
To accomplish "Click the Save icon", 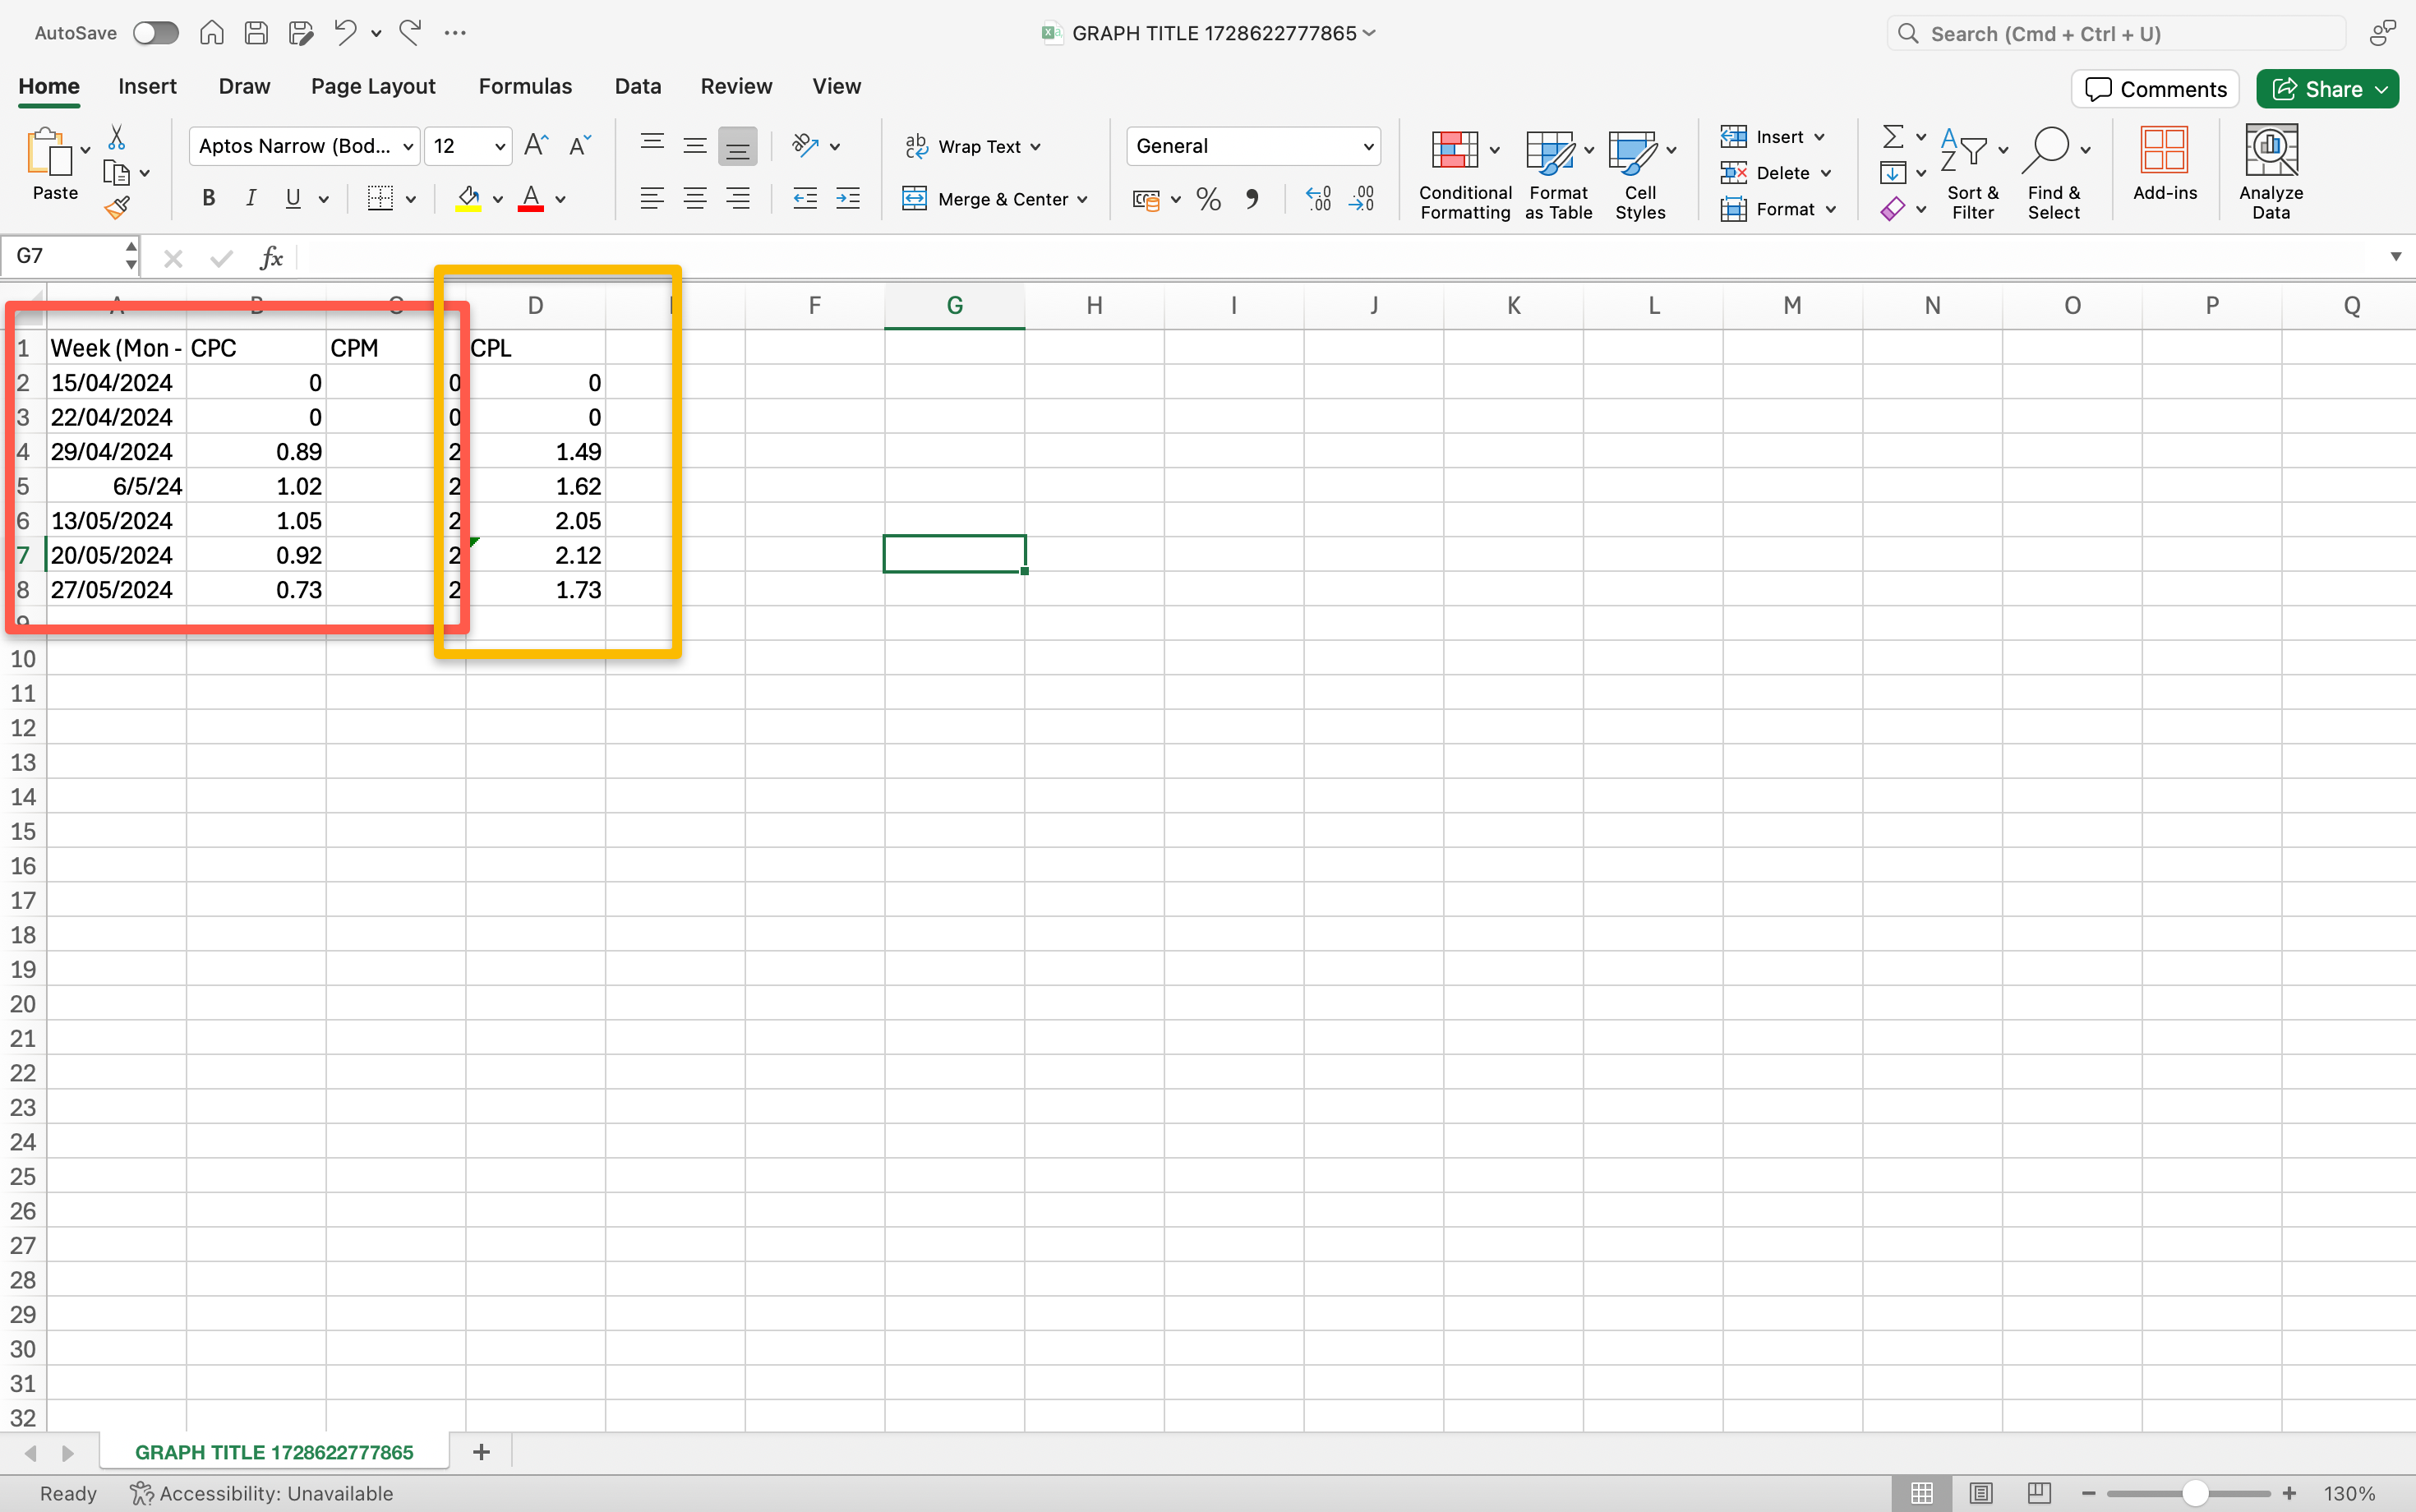I will click(x=256, y=33).
